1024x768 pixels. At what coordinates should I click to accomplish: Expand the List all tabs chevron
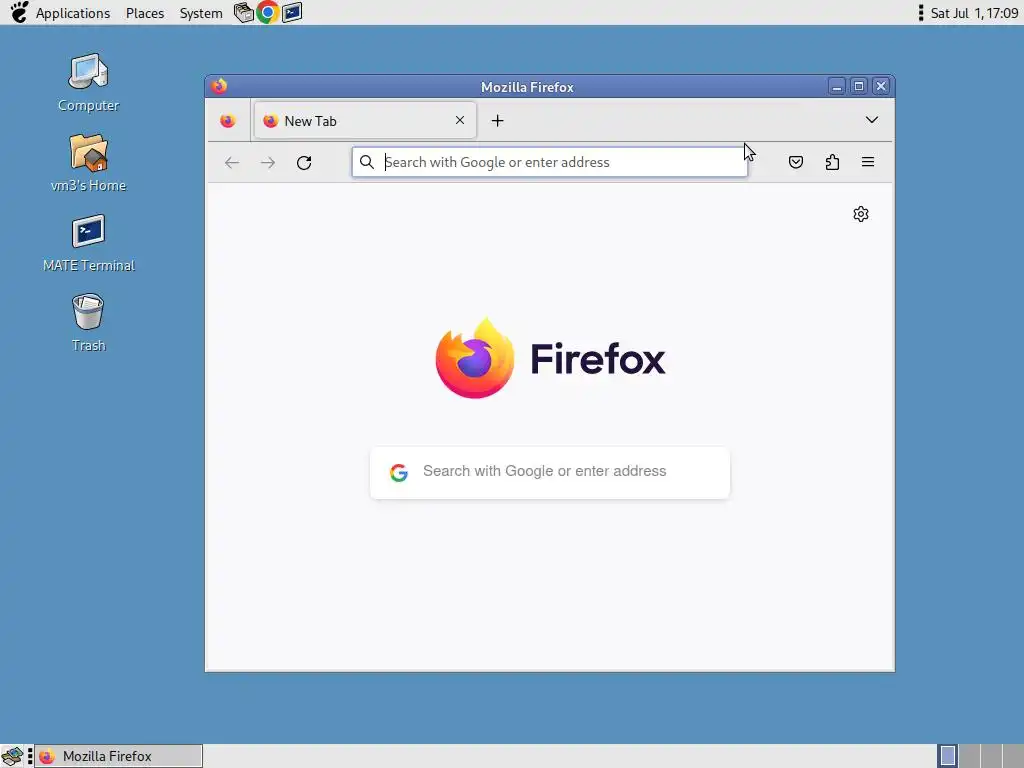[x=871, y=120]
